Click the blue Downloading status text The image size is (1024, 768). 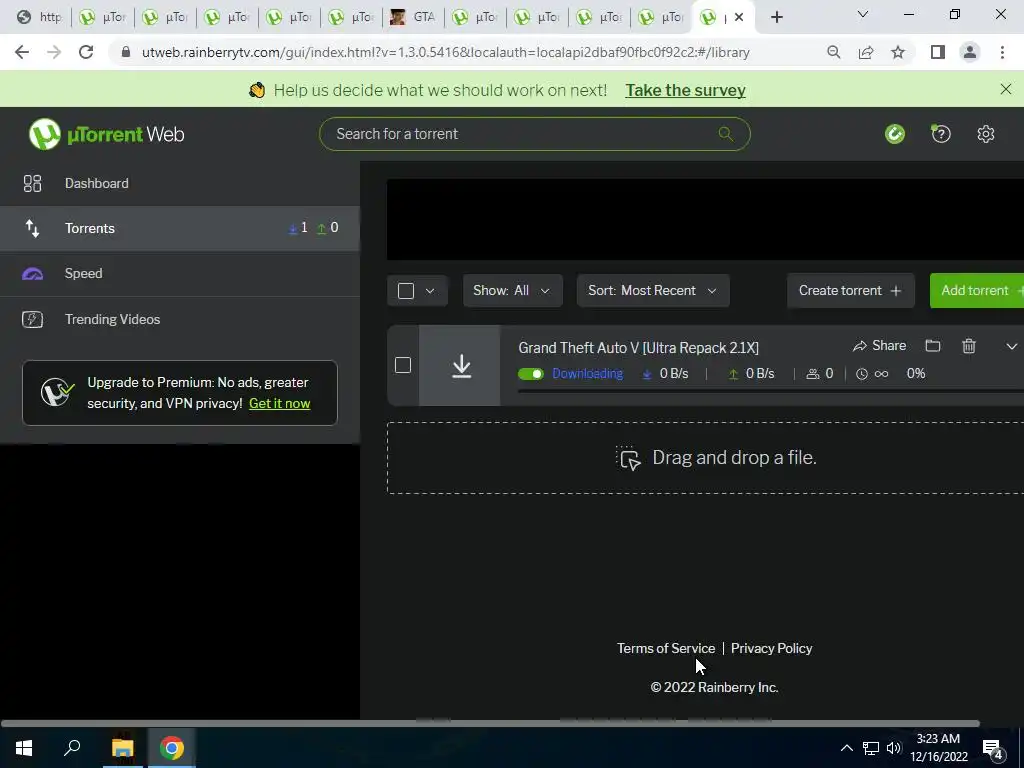coord(587,374)
